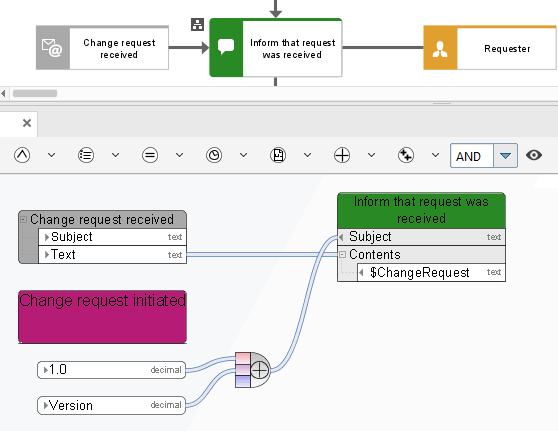558x431 pixels.
Task: Close the data flow tab
Action: tap(27, 123)
